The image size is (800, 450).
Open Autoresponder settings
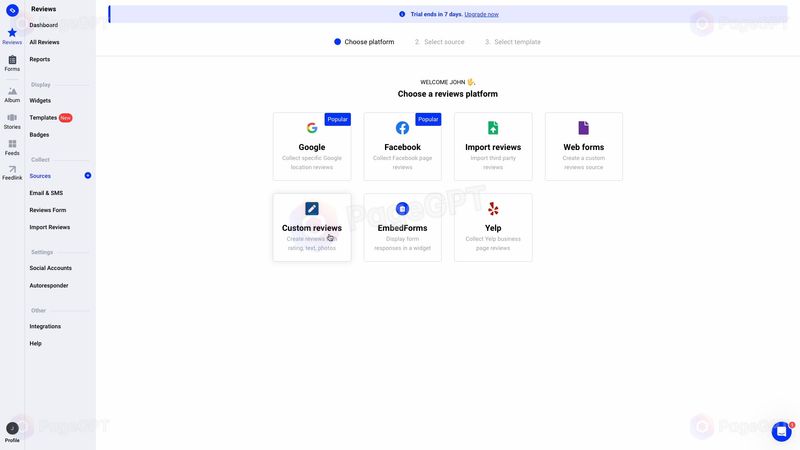click(x=48, y=286)
